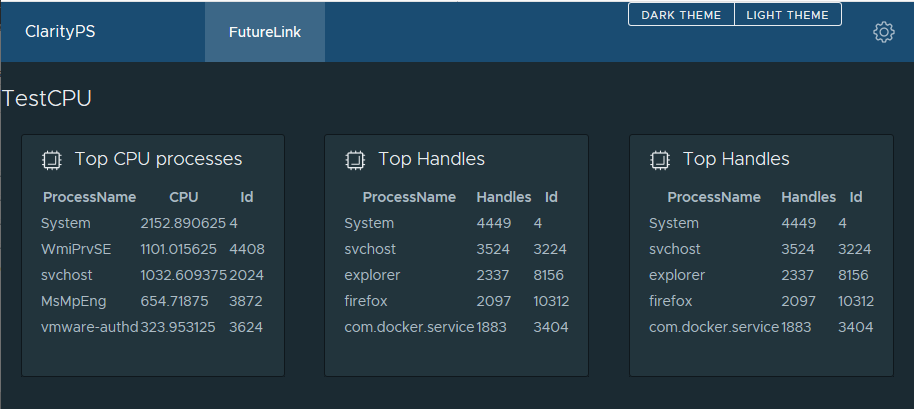Click the Top CPU processes card title
Viewport: 914px width, 409px height.
click(158, 159)
